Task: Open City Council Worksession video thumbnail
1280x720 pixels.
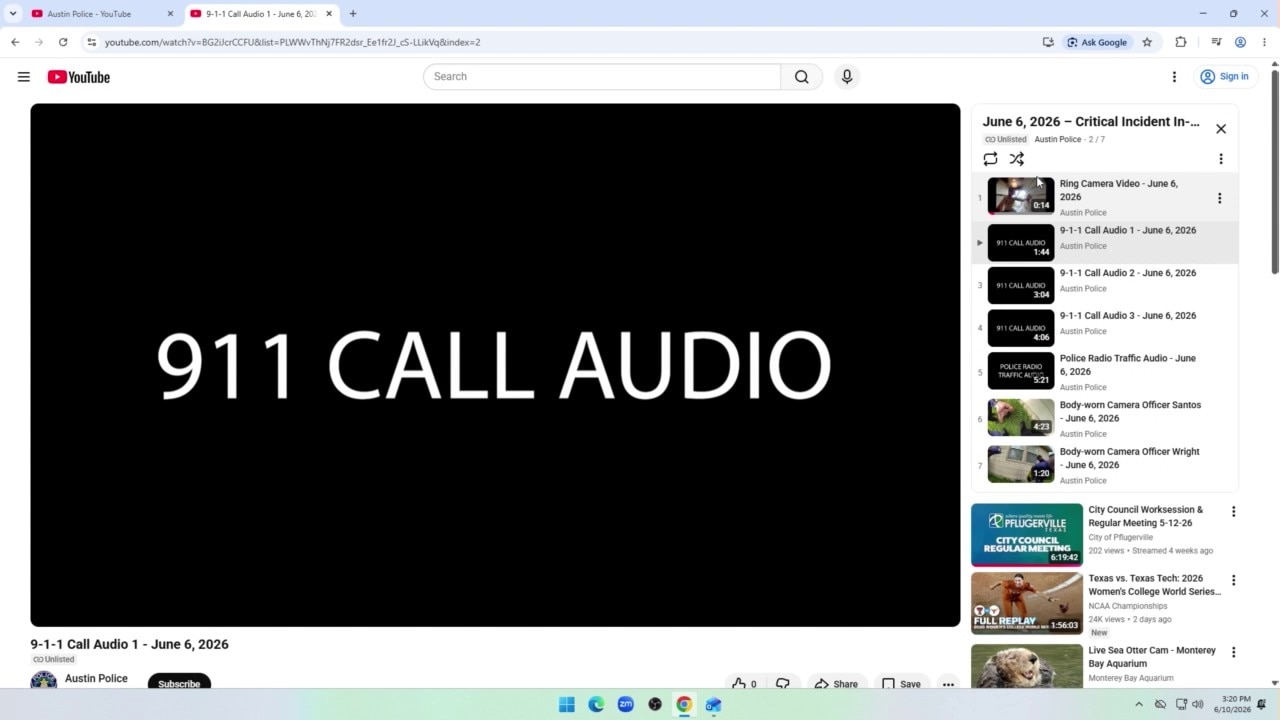Action: 1027,534
